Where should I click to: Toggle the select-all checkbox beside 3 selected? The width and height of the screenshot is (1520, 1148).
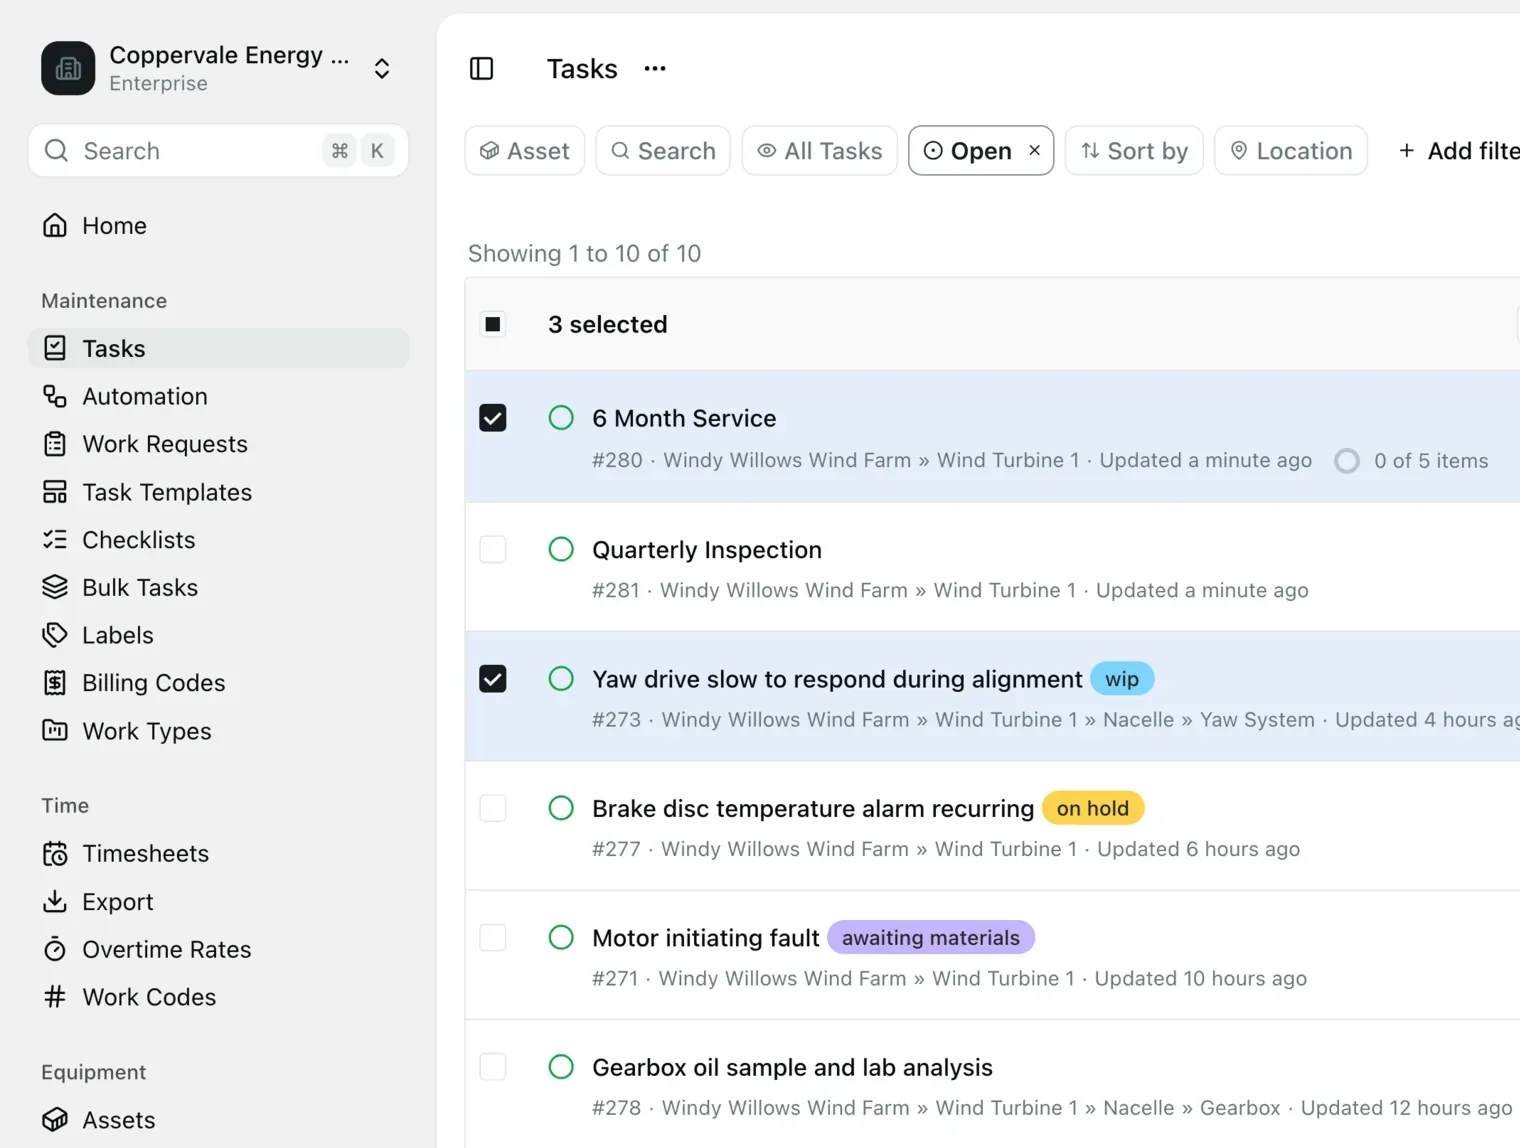pos(493,324)
